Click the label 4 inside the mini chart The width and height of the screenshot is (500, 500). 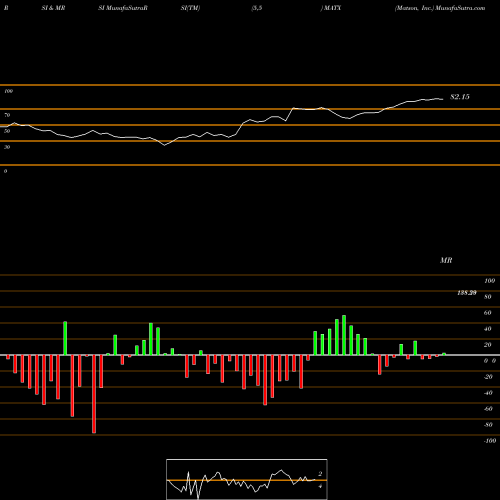(x=320, y=486)
